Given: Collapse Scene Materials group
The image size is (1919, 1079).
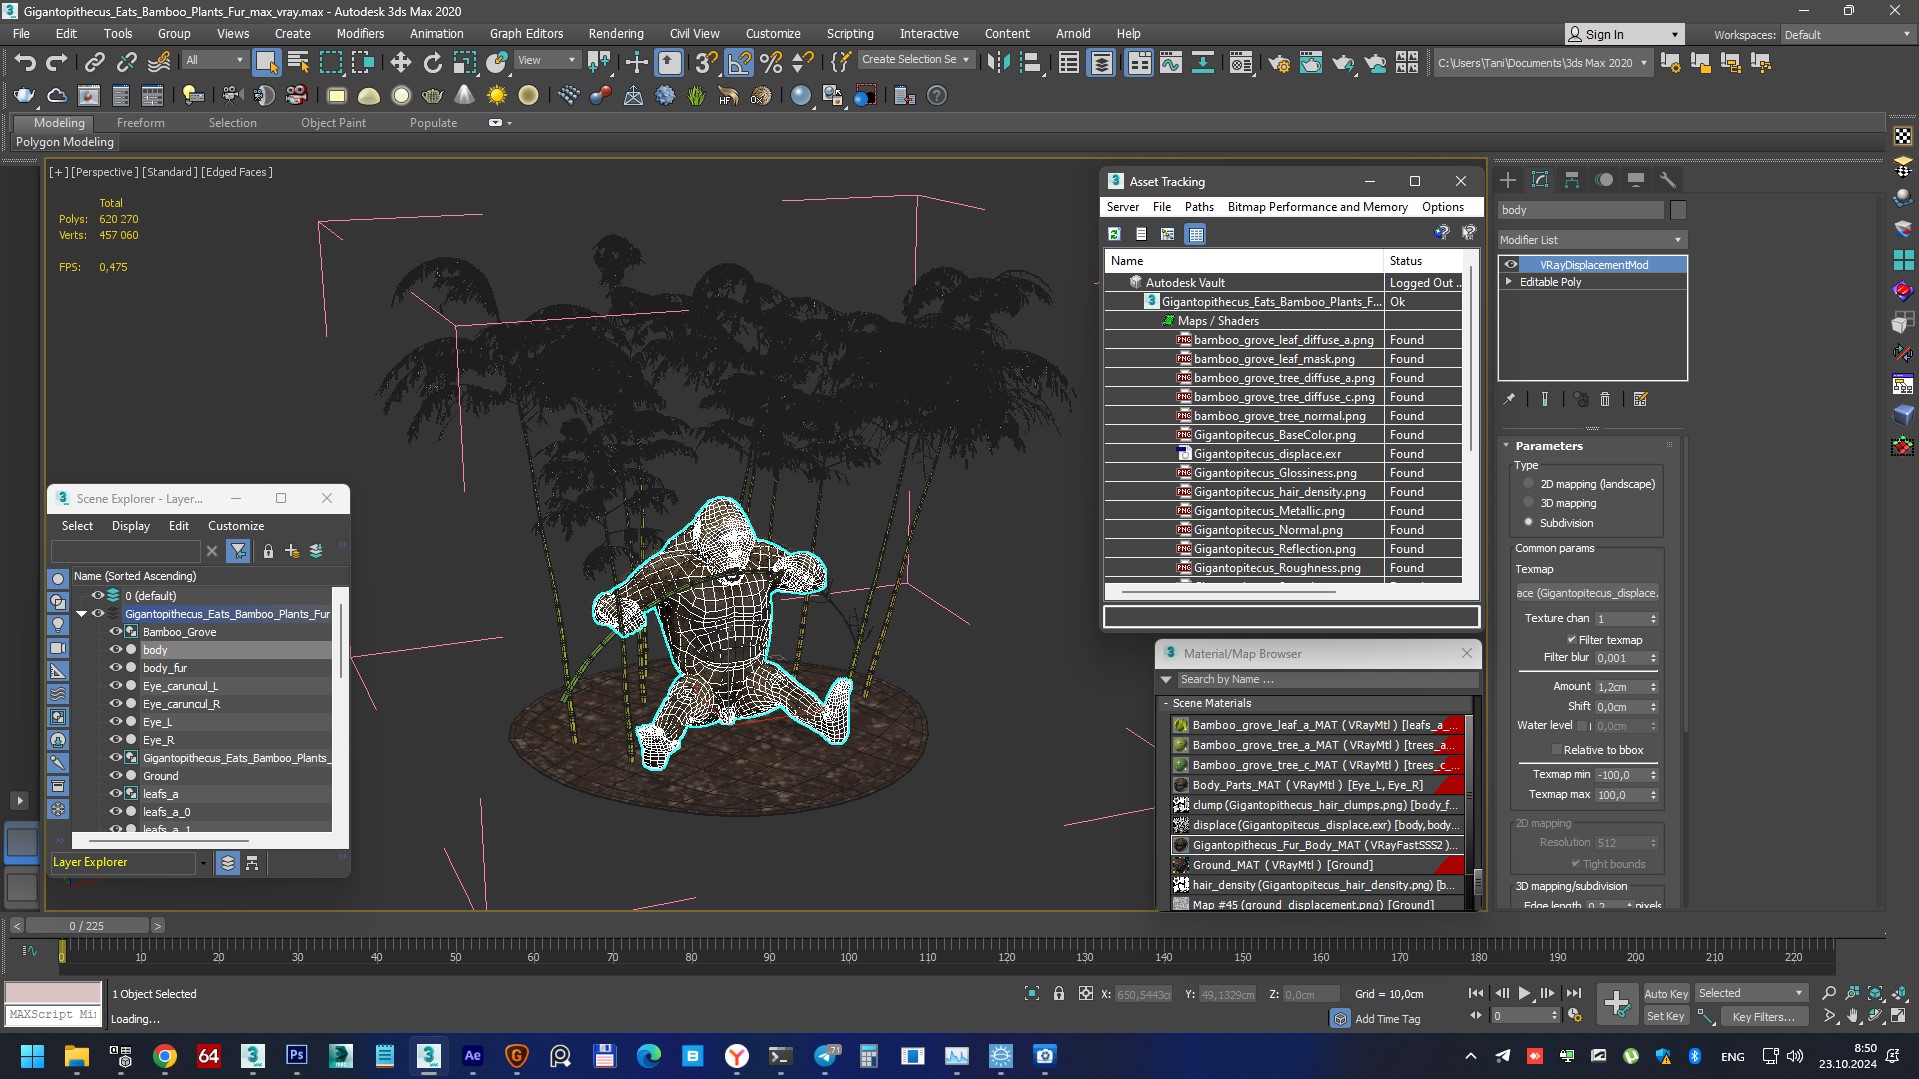Looking at the screenshot, I should [1166, 703].
